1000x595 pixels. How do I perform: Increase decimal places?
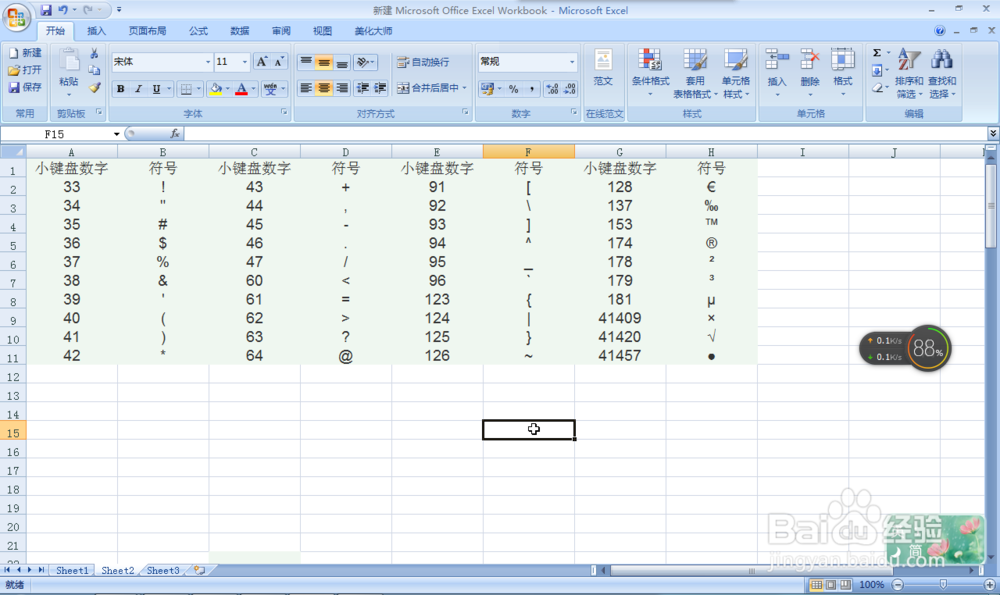point(552,89)
